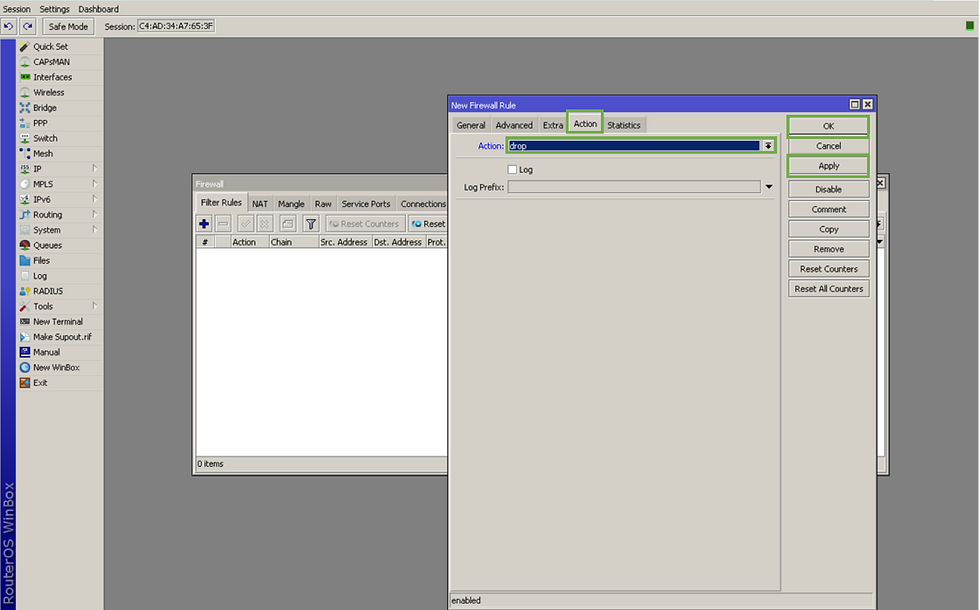This screenshot has height=610, width=980.
Task: Expand the IPv6 submenu
Action: click(94, 199)
